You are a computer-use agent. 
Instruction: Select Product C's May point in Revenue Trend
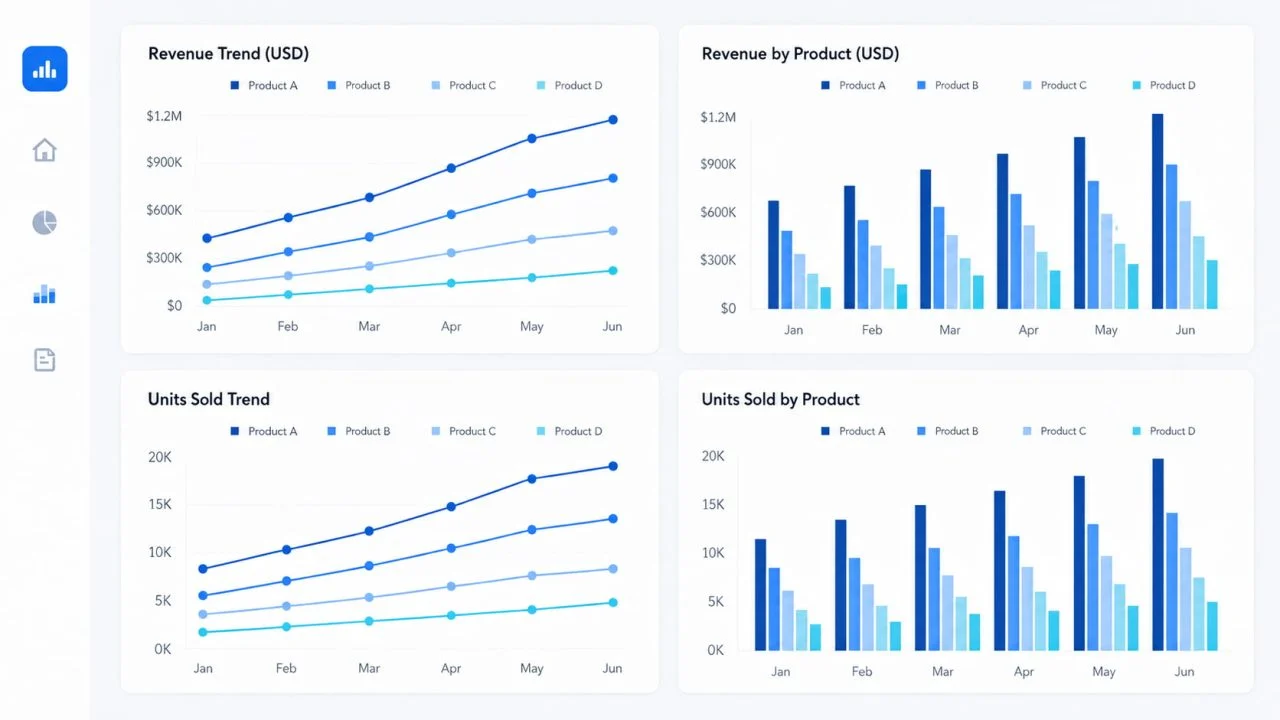(x=532, y=239)
